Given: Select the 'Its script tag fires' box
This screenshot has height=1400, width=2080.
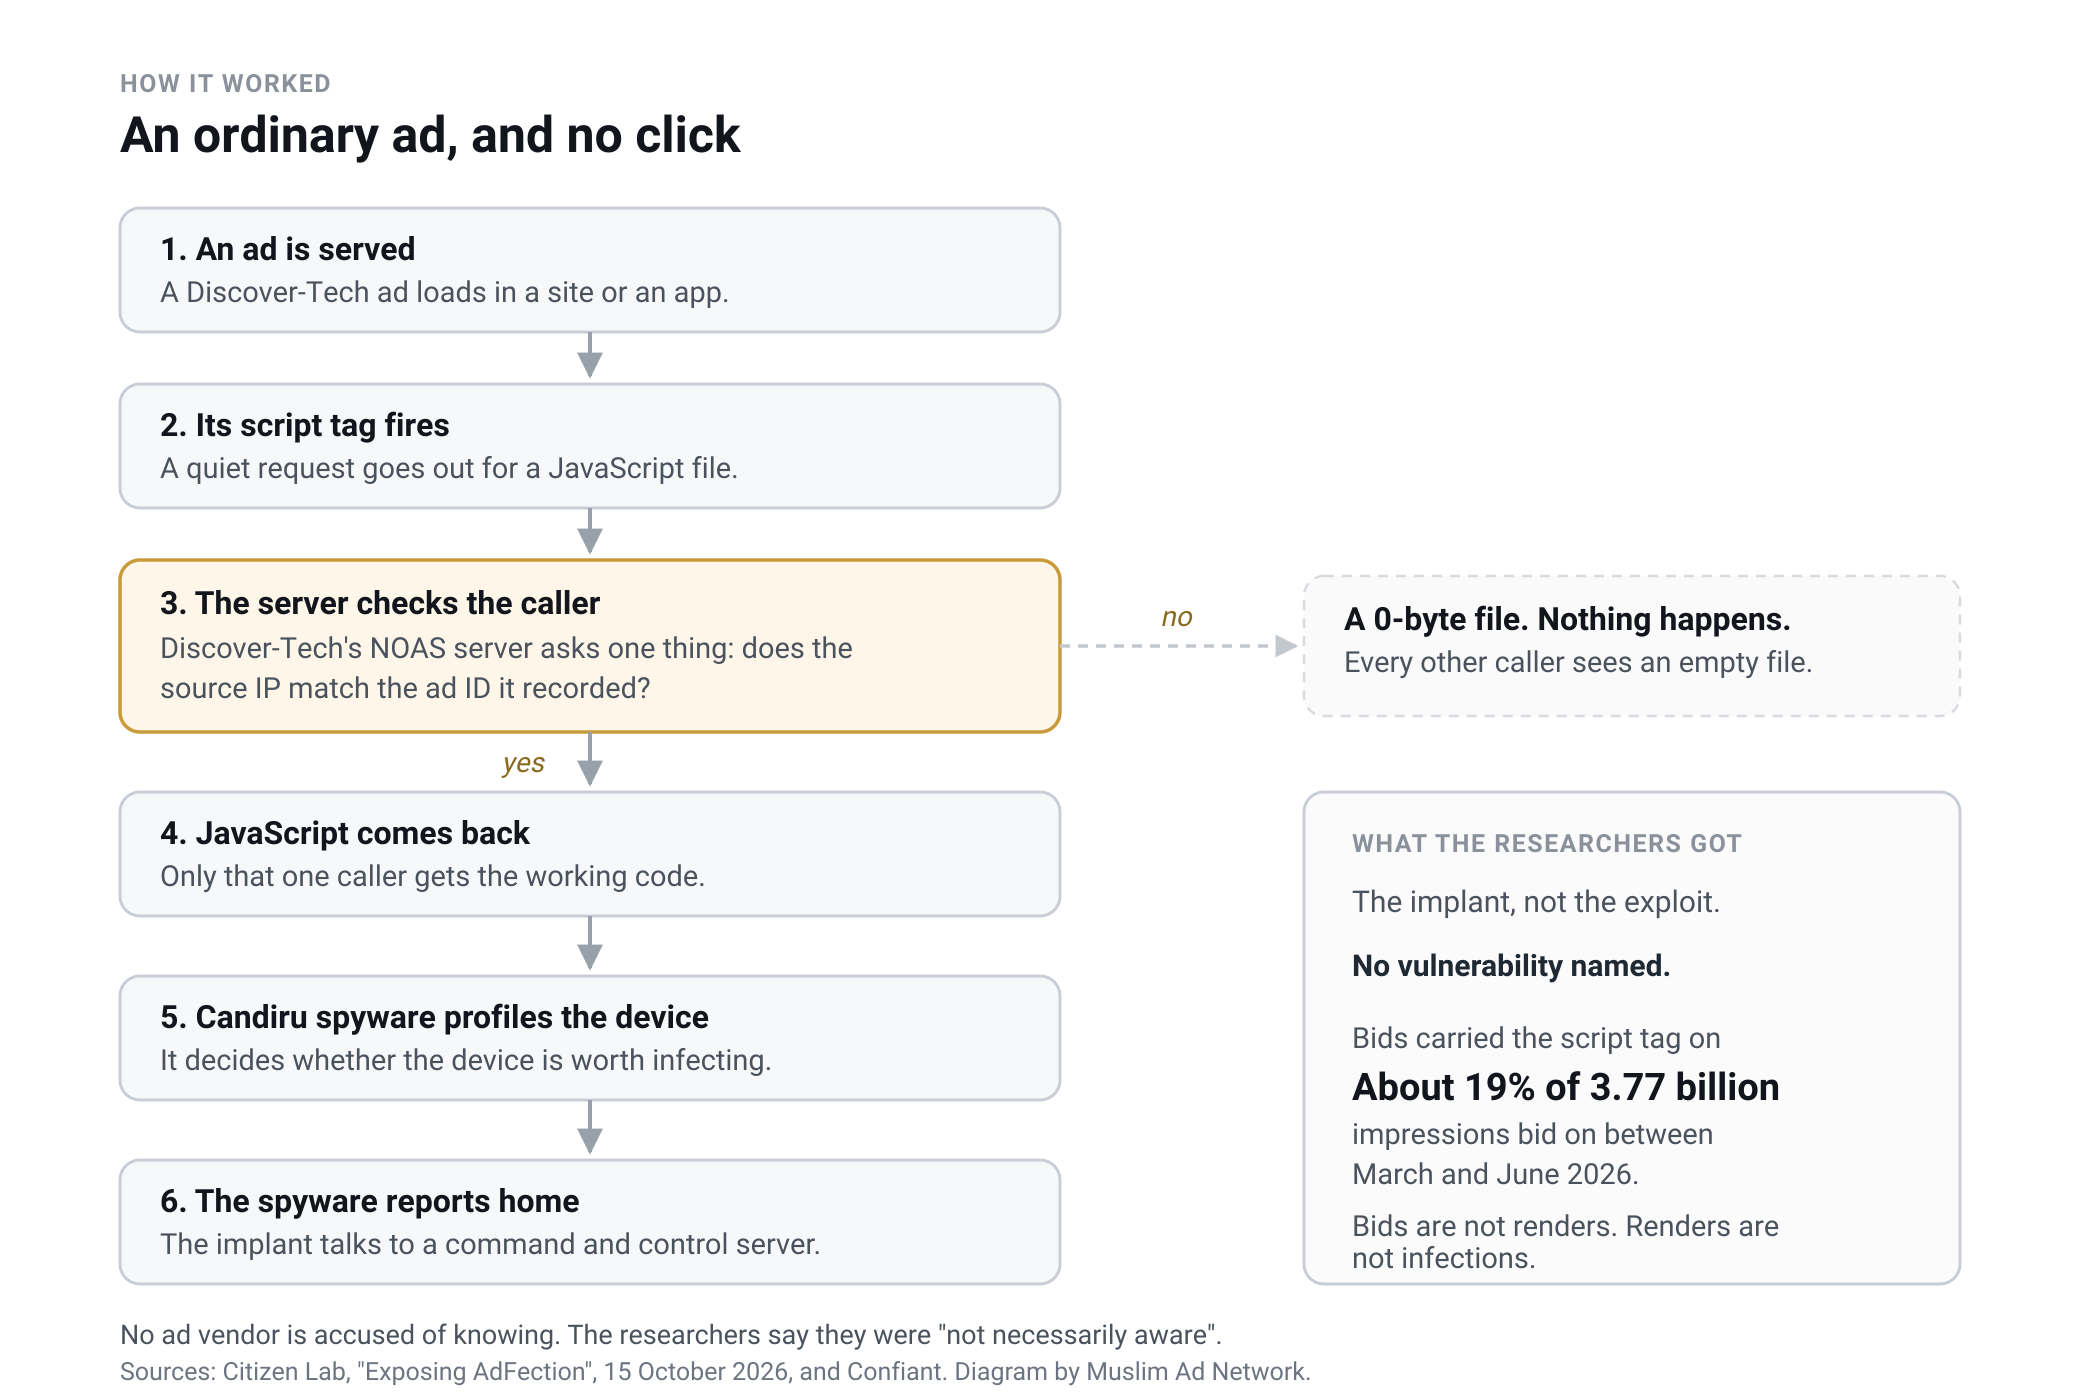Looking at the screenshot, I should point(590,446).
